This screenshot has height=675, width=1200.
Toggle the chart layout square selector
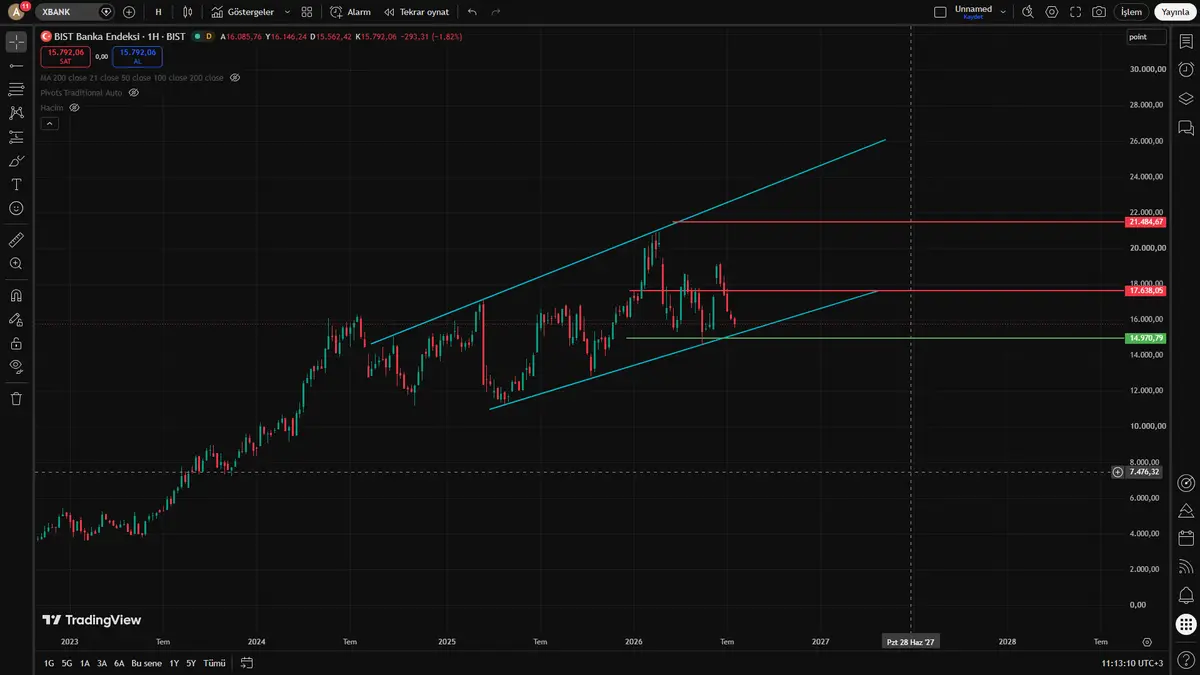click(939, 12)
